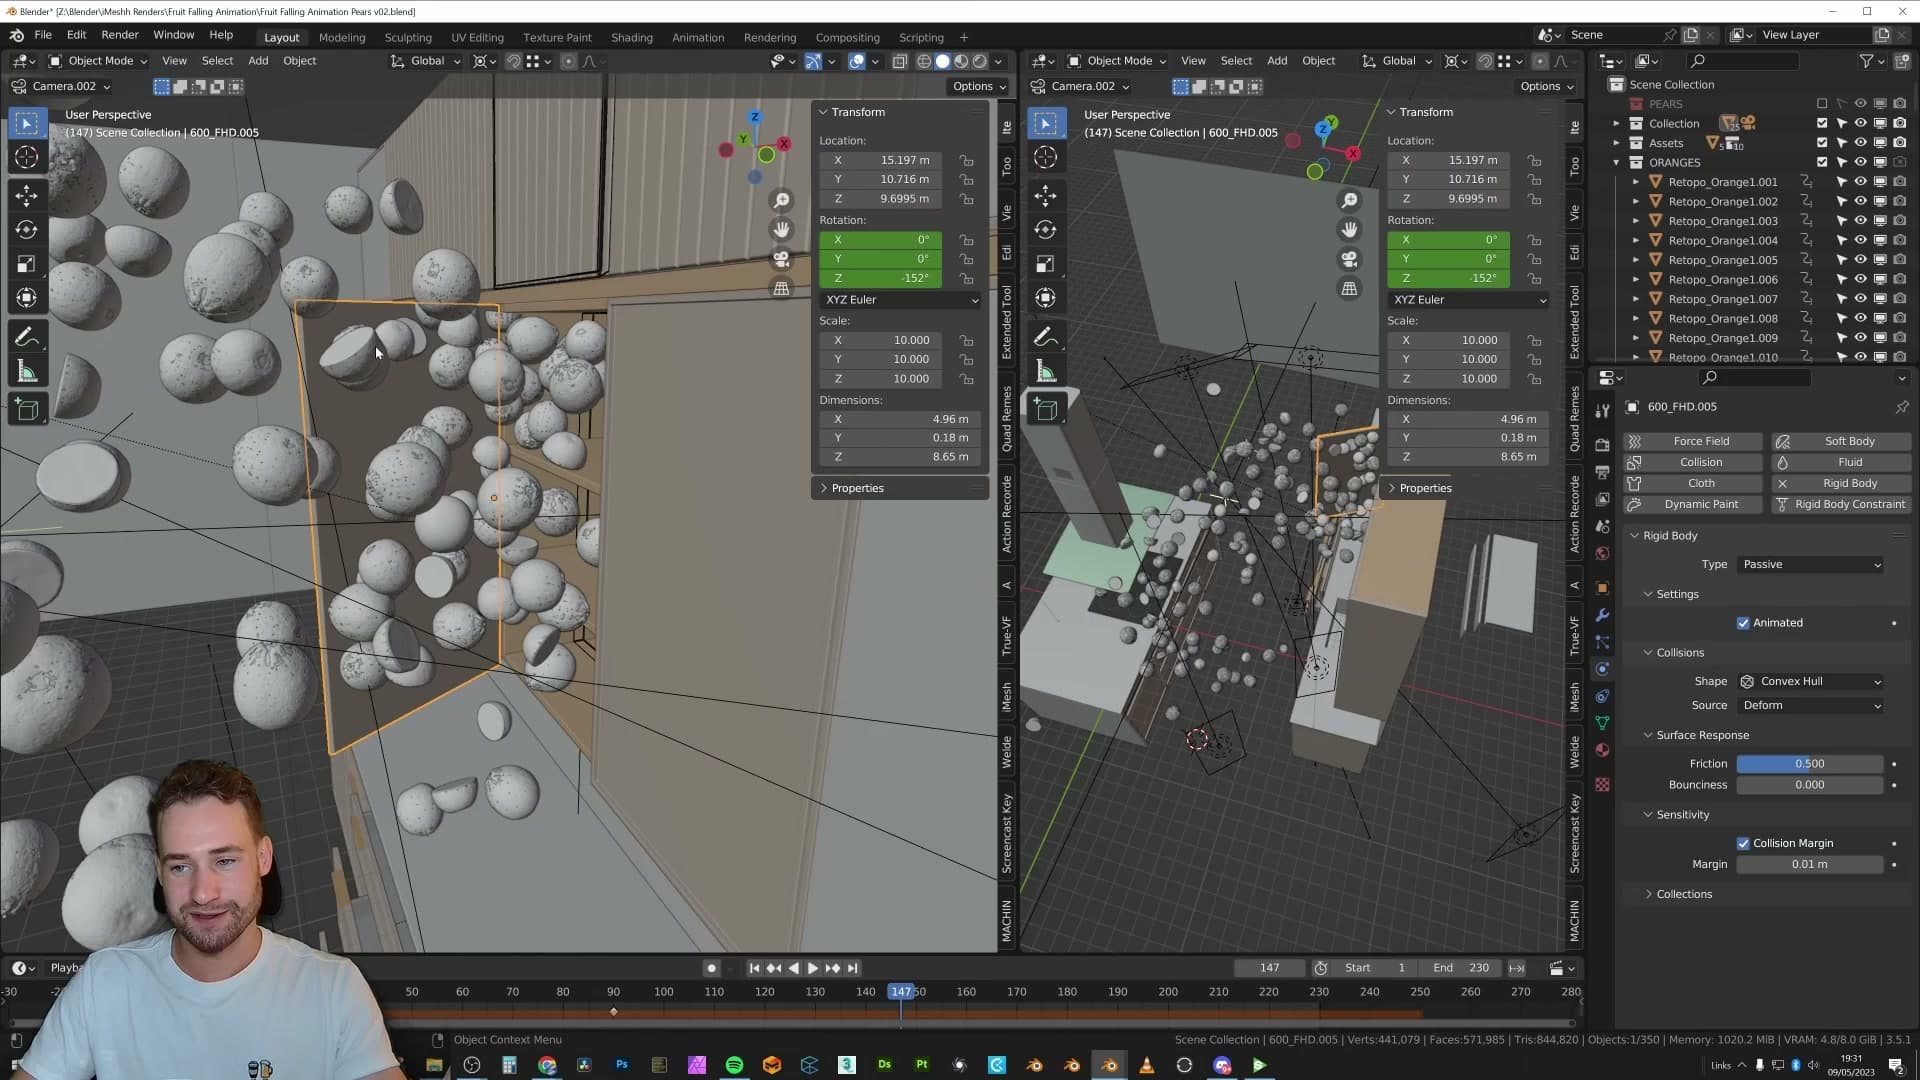The image size is (1920, 1080).
Task: Open Photoshop from the taskbar
Action: point(622,1065)
